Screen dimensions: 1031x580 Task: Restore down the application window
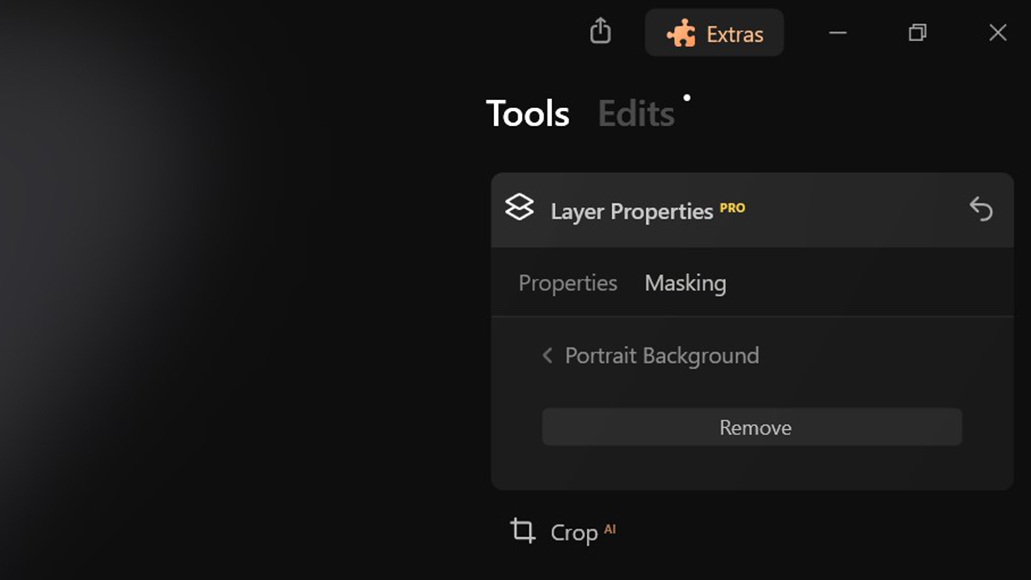[x=918, y=32]
